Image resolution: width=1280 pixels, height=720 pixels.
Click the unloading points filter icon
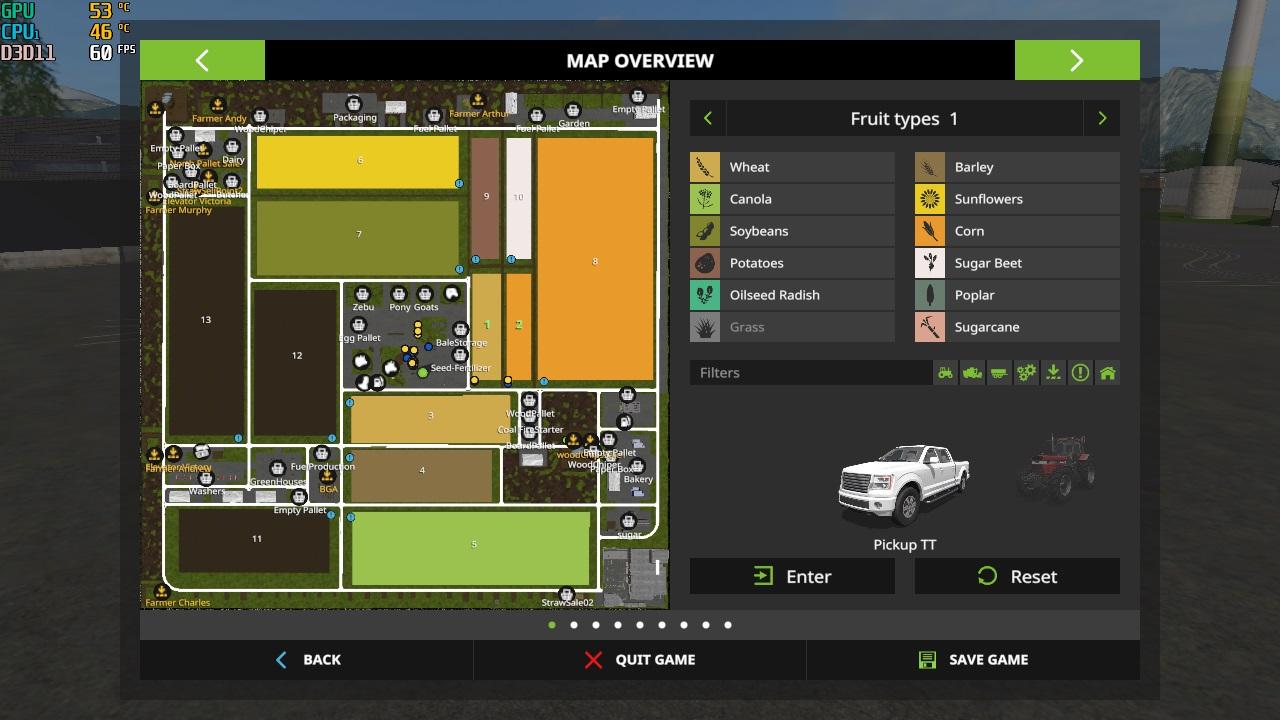coord(1053,373)
